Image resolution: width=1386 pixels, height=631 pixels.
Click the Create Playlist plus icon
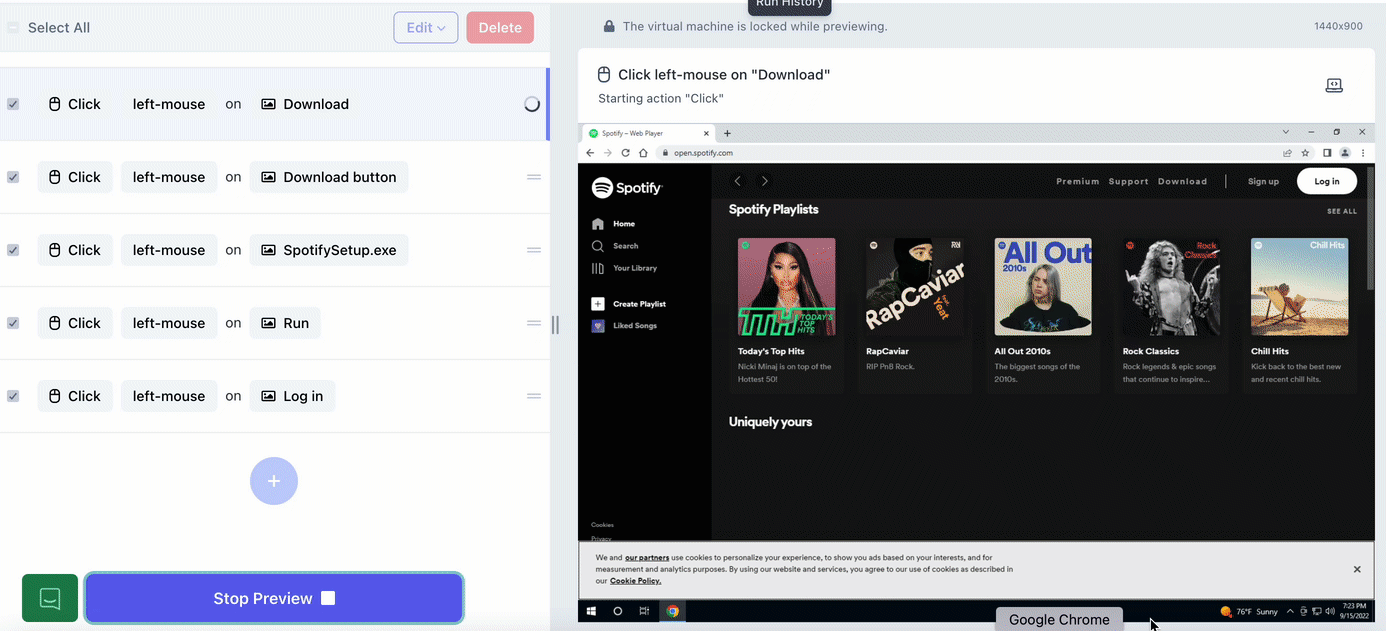tap(598, 304)
